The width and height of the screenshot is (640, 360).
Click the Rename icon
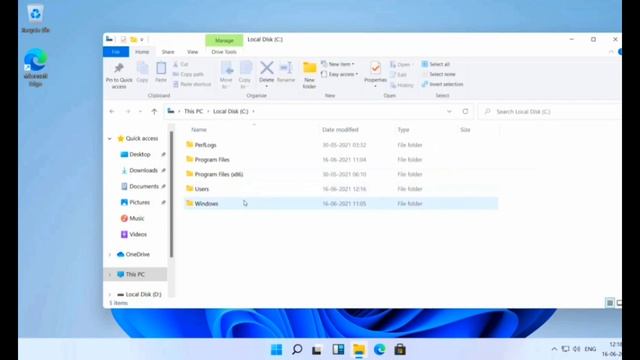coord(286,68)
